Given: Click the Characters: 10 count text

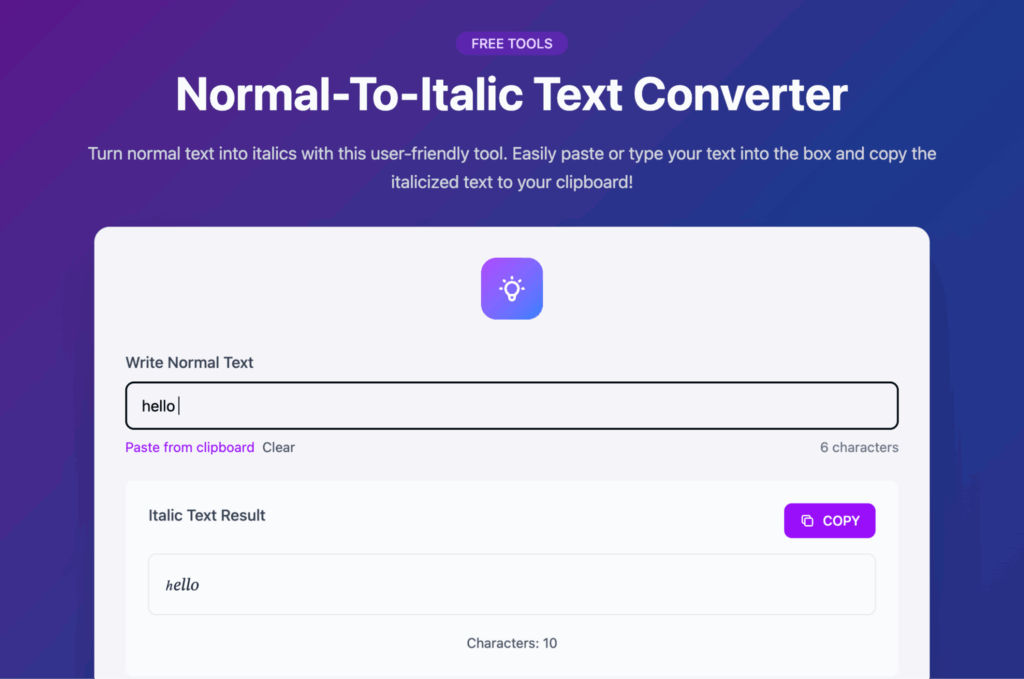Looking at the screenshot, I should pyautogui.click(x=511, y=643).
